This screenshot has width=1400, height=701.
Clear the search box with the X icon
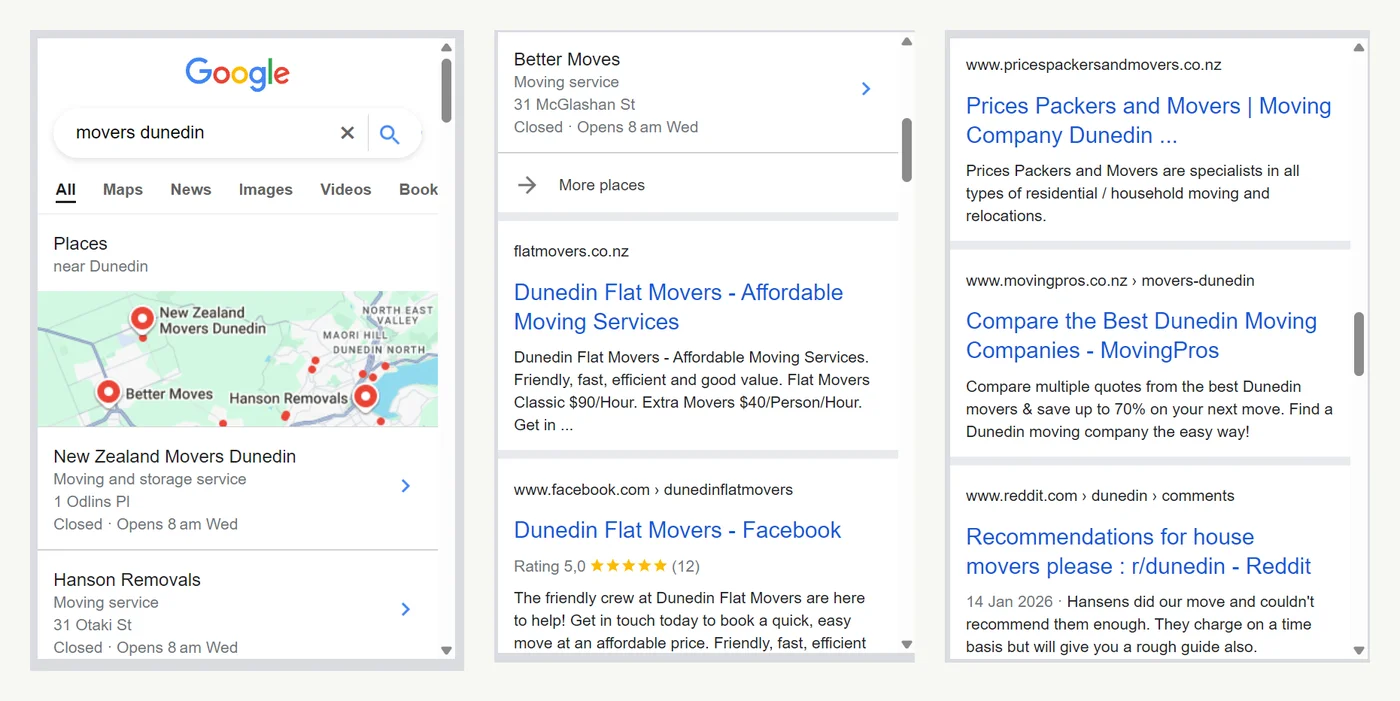347,133
